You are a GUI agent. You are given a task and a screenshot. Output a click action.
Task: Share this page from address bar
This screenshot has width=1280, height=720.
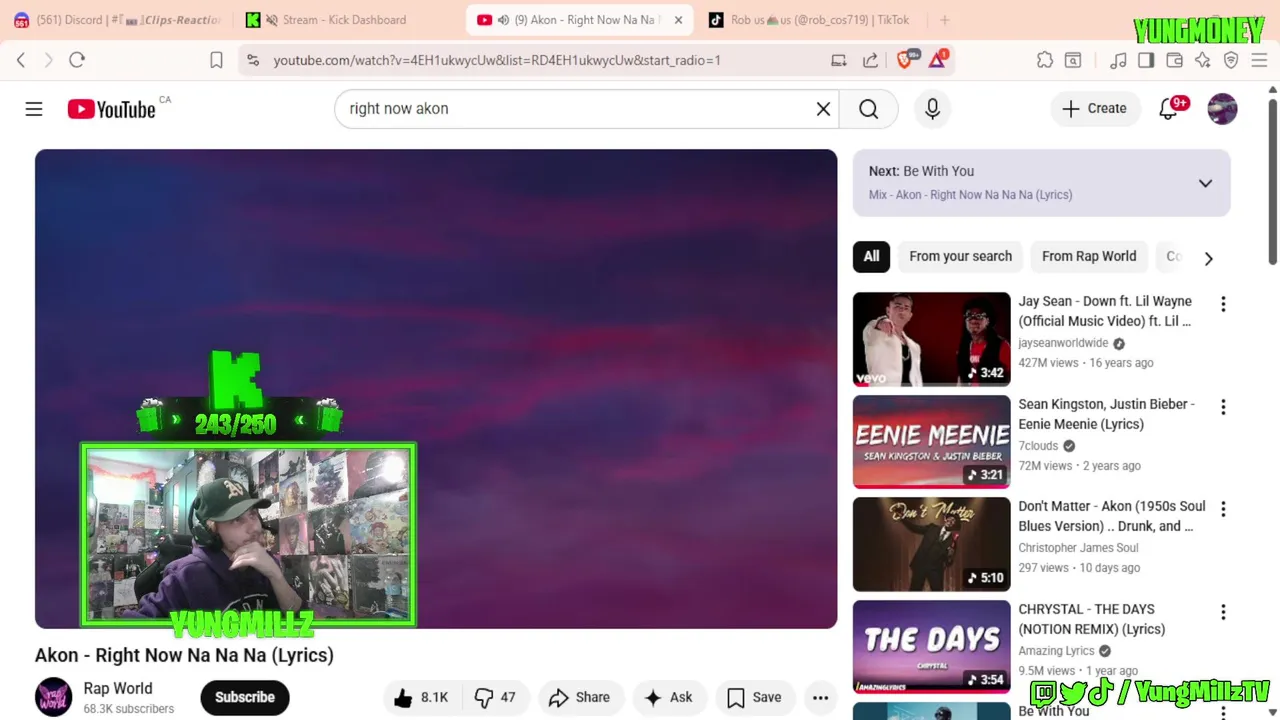pos(870,60)
